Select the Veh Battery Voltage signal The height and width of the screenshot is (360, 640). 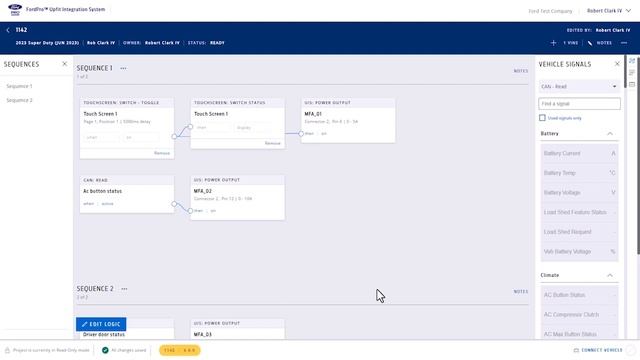pos(579,251)
